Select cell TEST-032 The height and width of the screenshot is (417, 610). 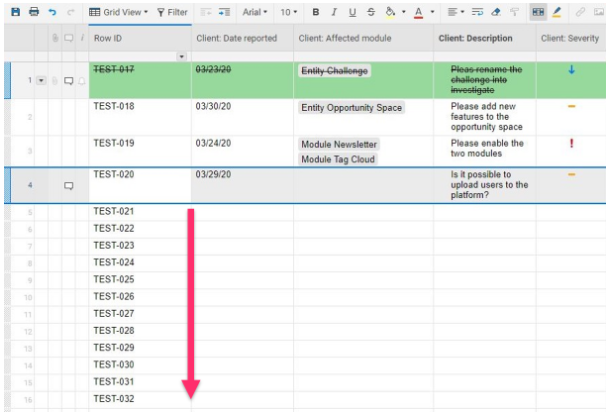point(140,399)
